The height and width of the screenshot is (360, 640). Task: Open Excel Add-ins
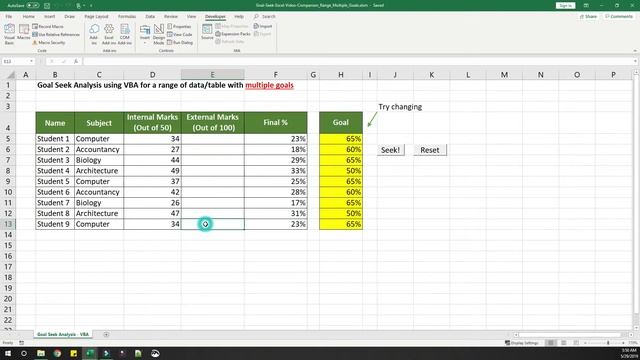click(109, 34)
